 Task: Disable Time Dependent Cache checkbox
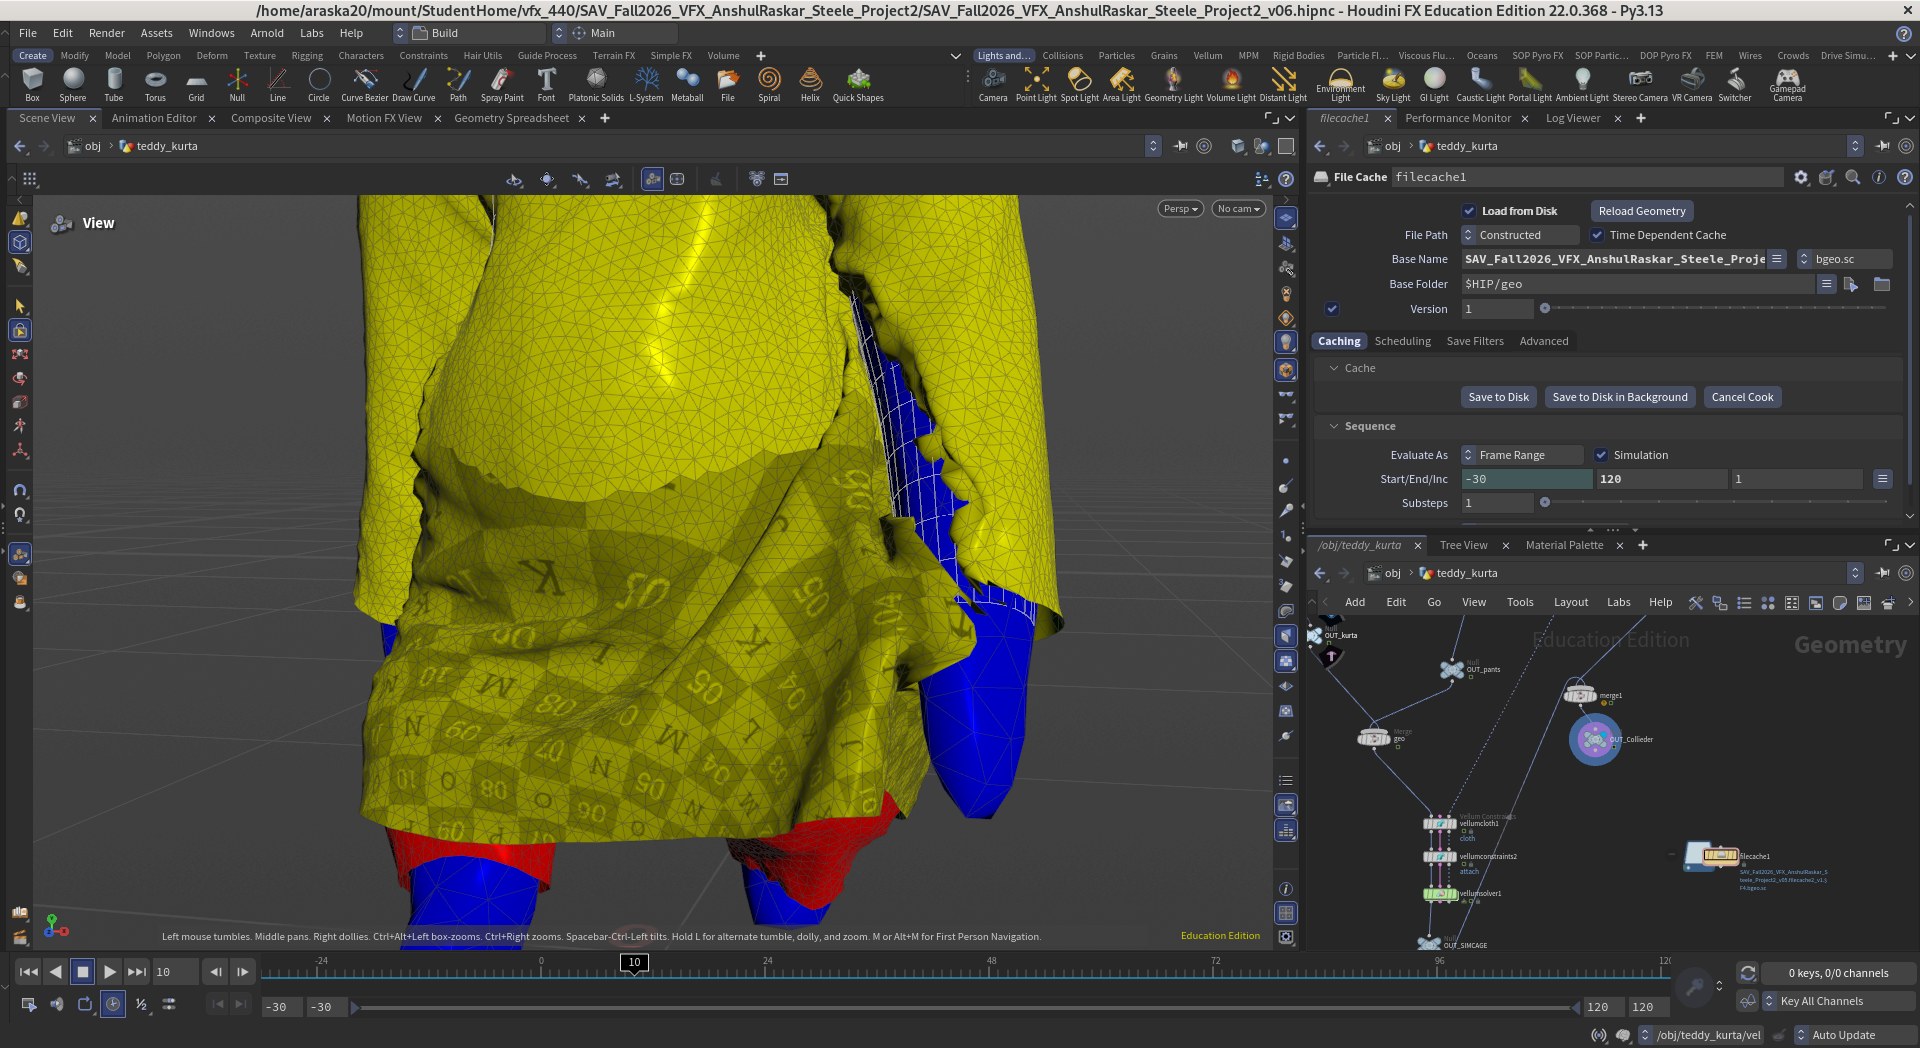click(x=1597, y=235)
